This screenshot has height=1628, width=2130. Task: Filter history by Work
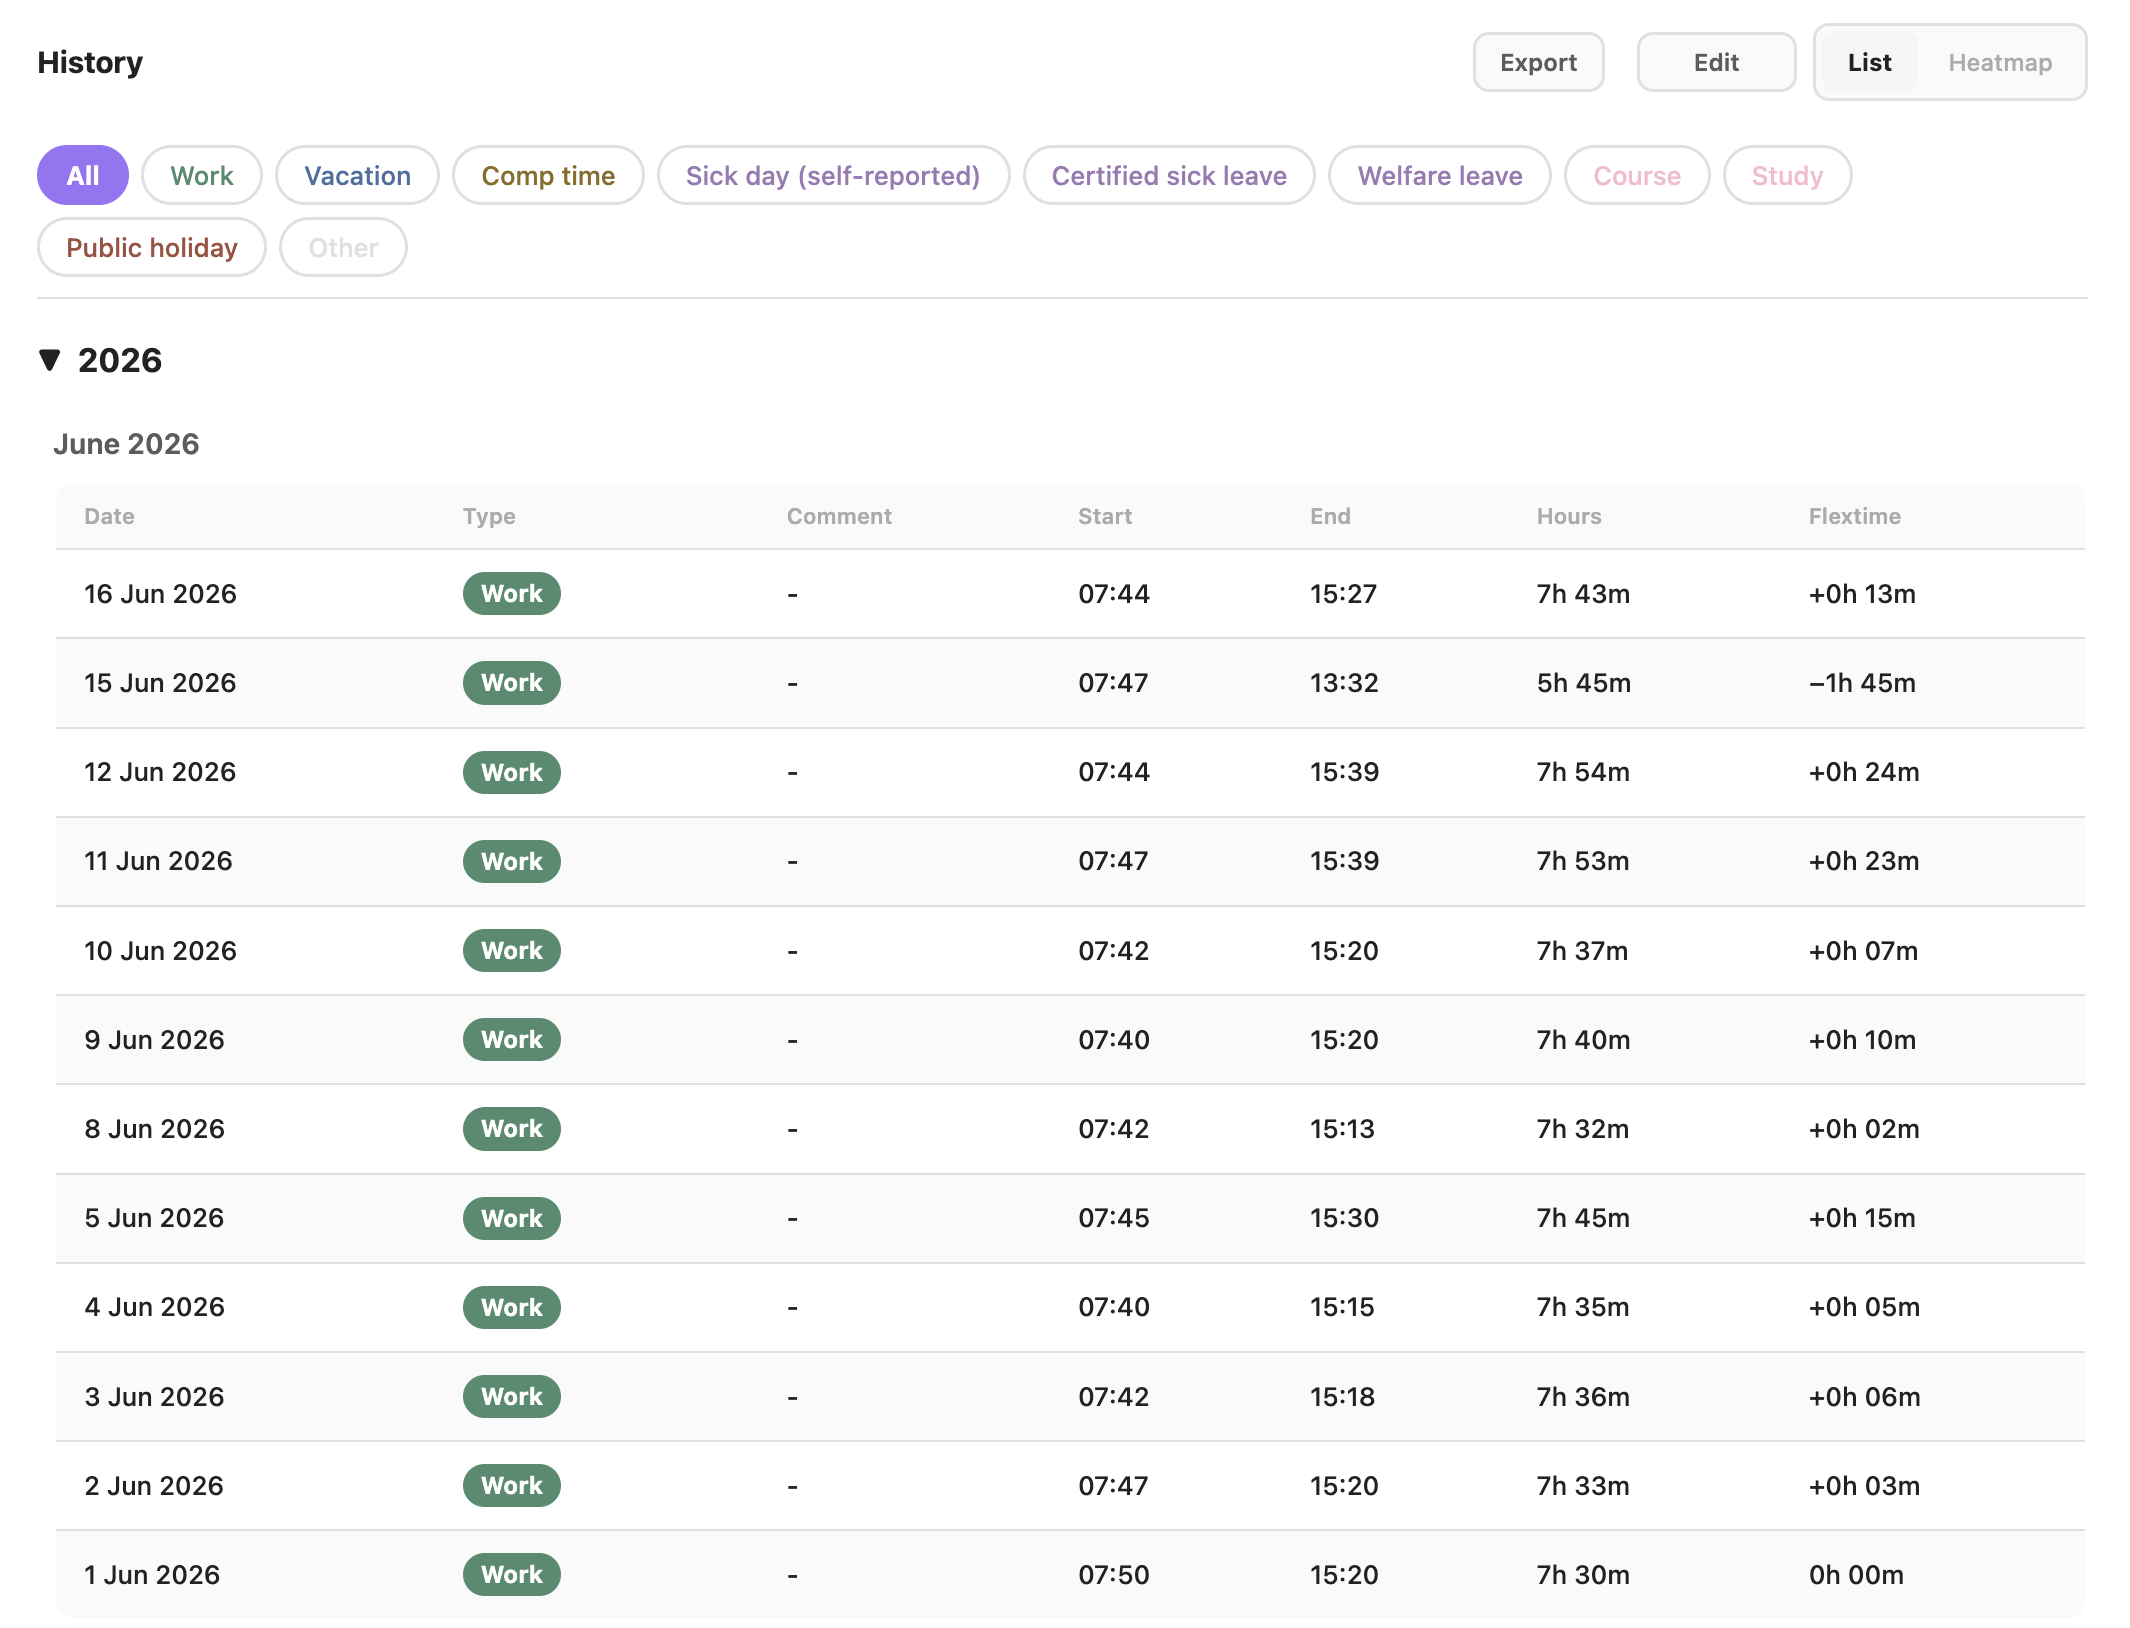click(202, 175)
